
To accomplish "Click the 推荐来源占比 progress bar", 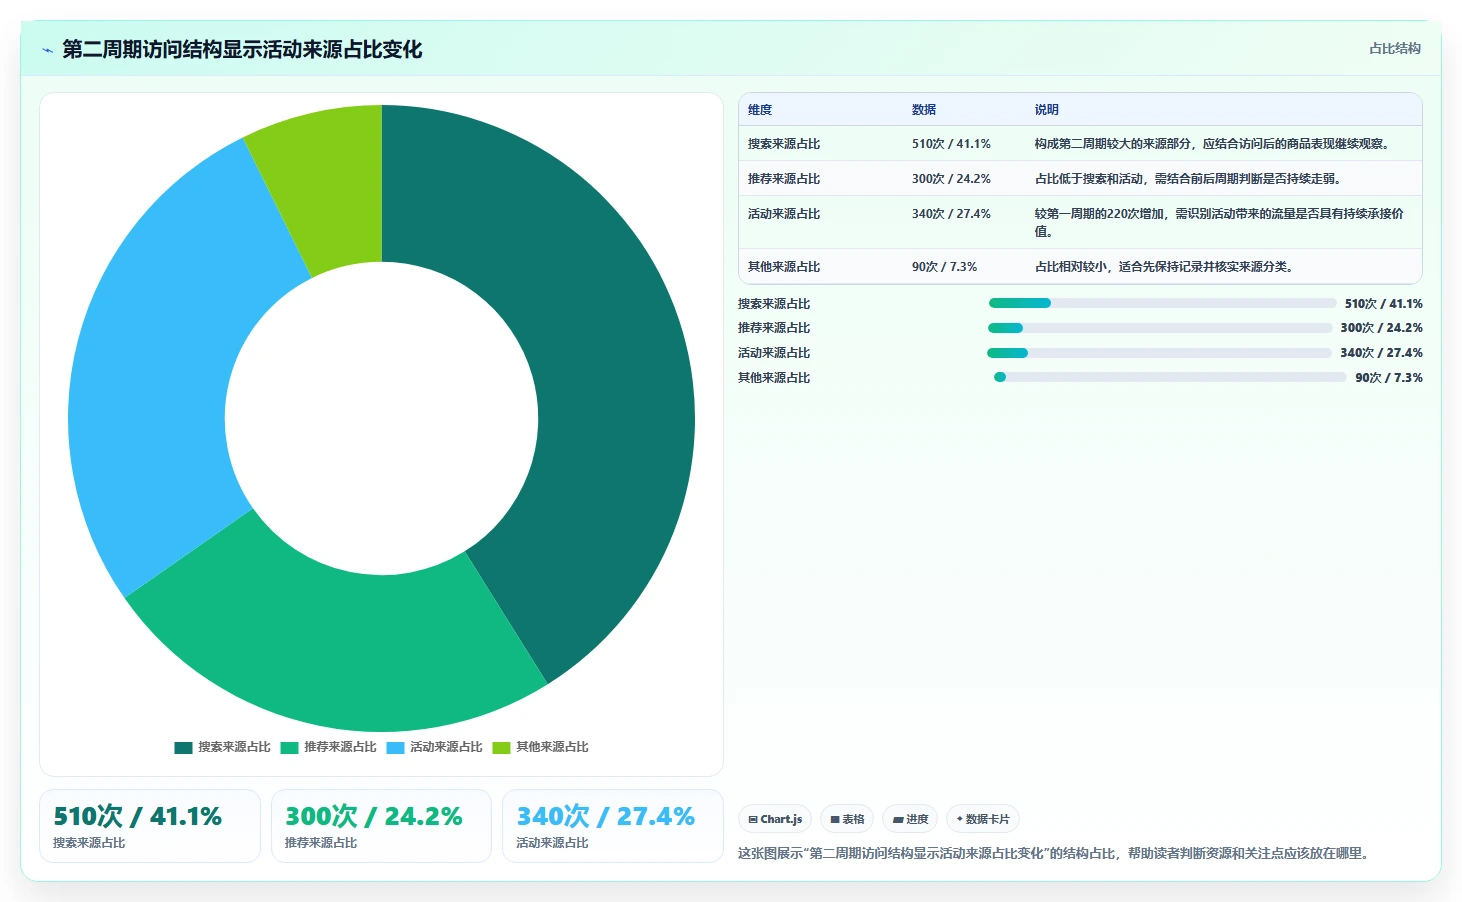I will tap(1160, 328).
